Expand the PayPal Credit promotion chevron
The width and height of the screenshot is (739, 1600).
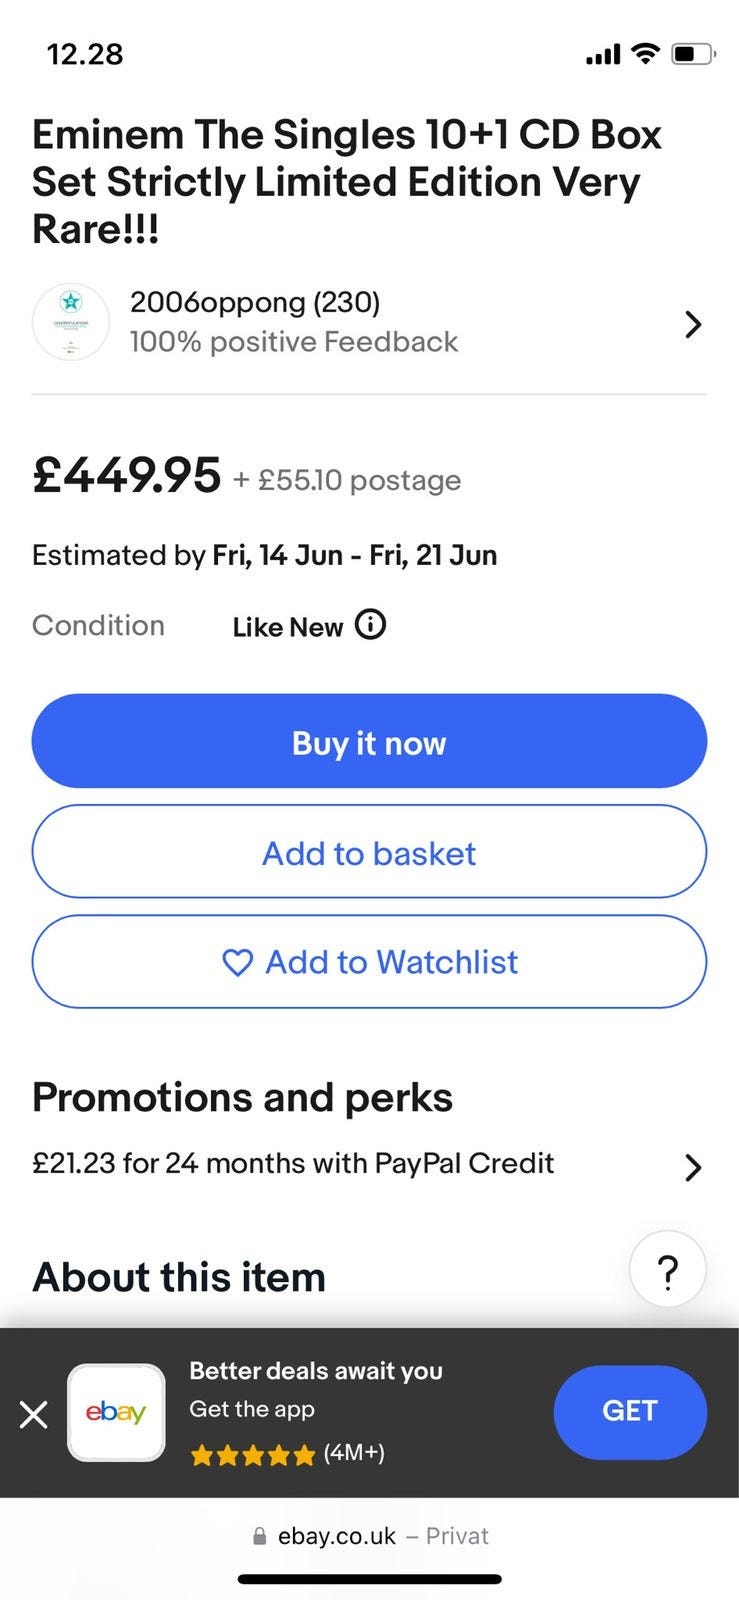(x=693, y=1167)
